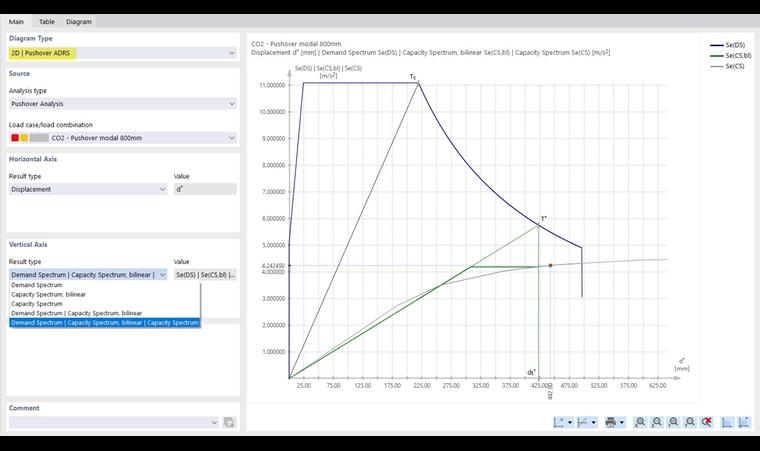Open the axis settings tool icon

[559, 422]
